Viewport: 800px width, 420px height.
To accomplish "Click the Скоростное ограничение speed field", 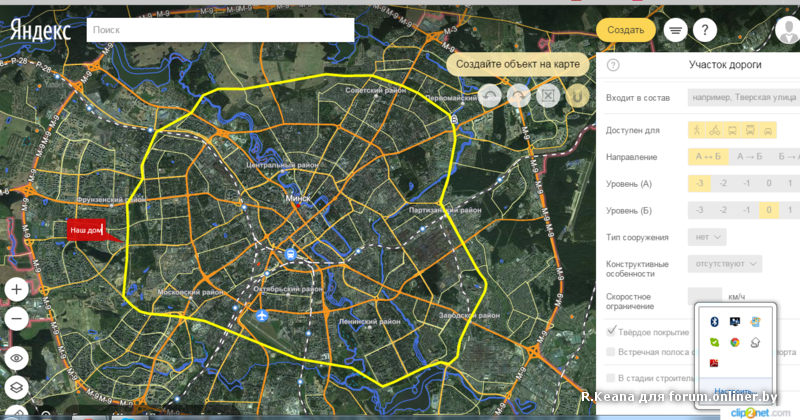I will pos(705,297).
